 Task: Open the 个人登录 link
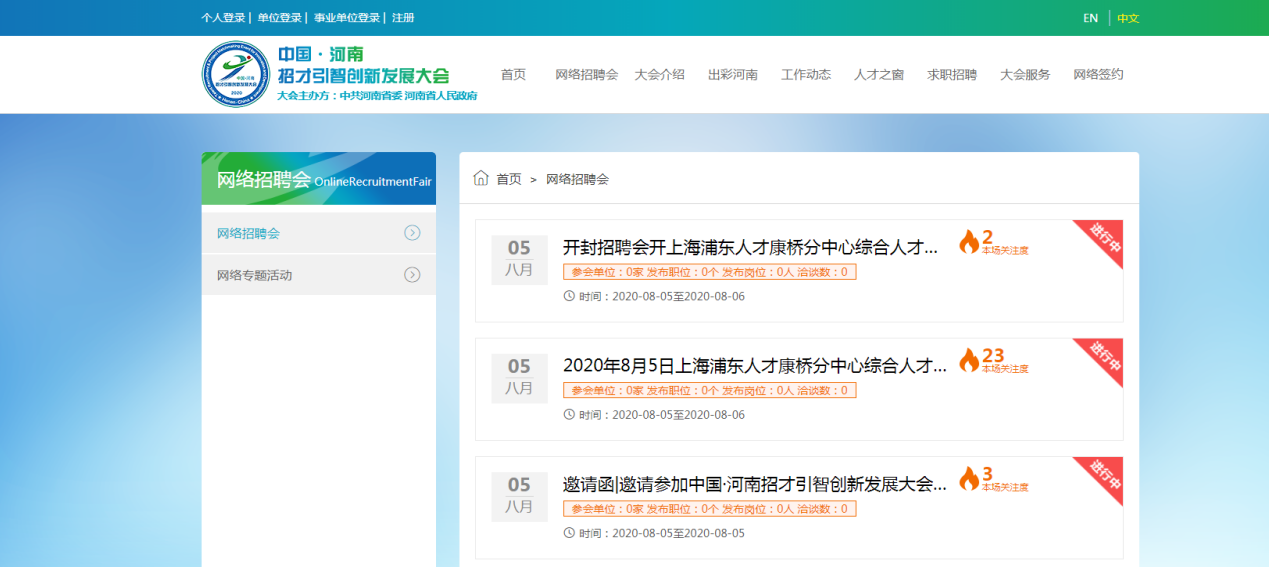coord(222,18)
